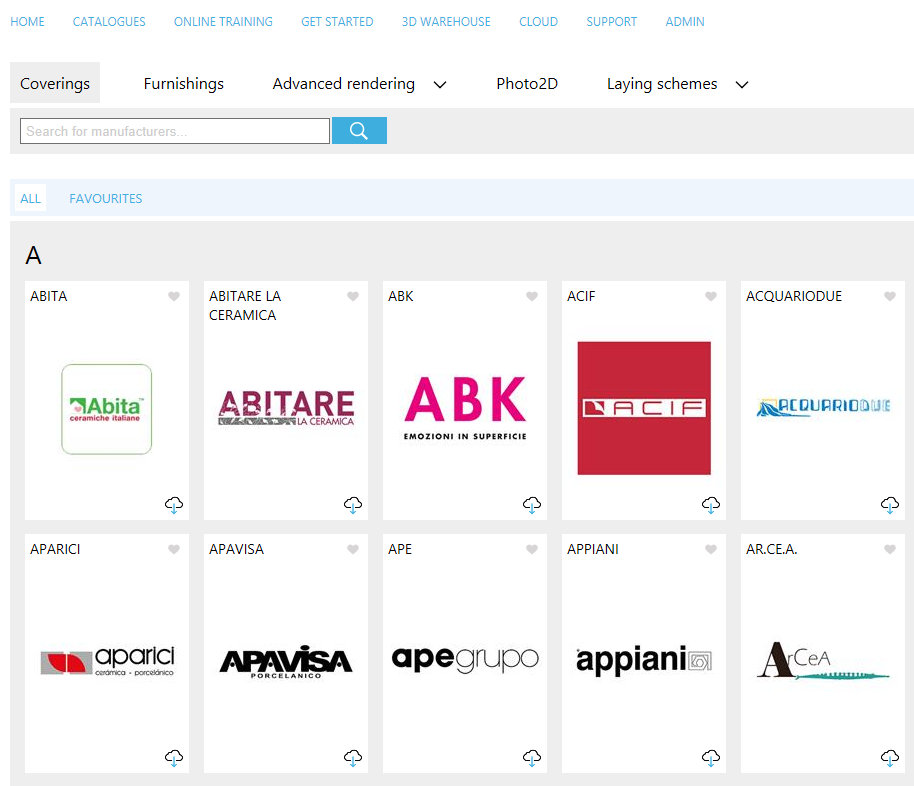Toggle the ACIF favourite heart
The width and height of the screenshot is (914, 786).
click(711, 296)
